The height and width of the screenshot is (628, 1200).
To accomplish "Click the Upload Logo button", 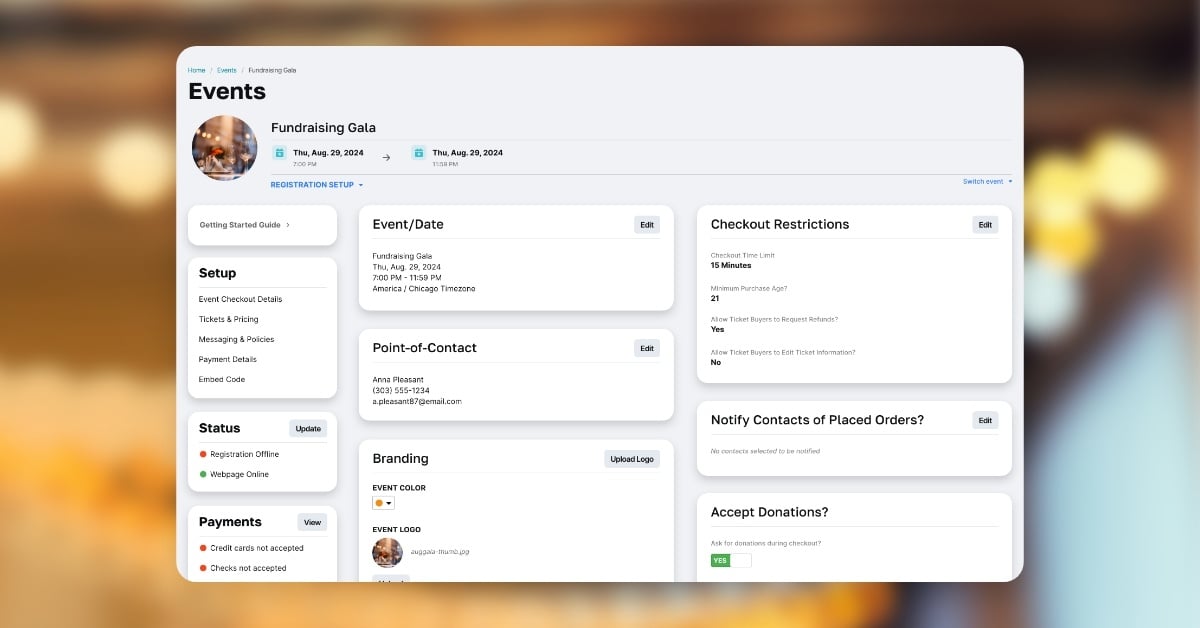I will [x=632, y=459].
